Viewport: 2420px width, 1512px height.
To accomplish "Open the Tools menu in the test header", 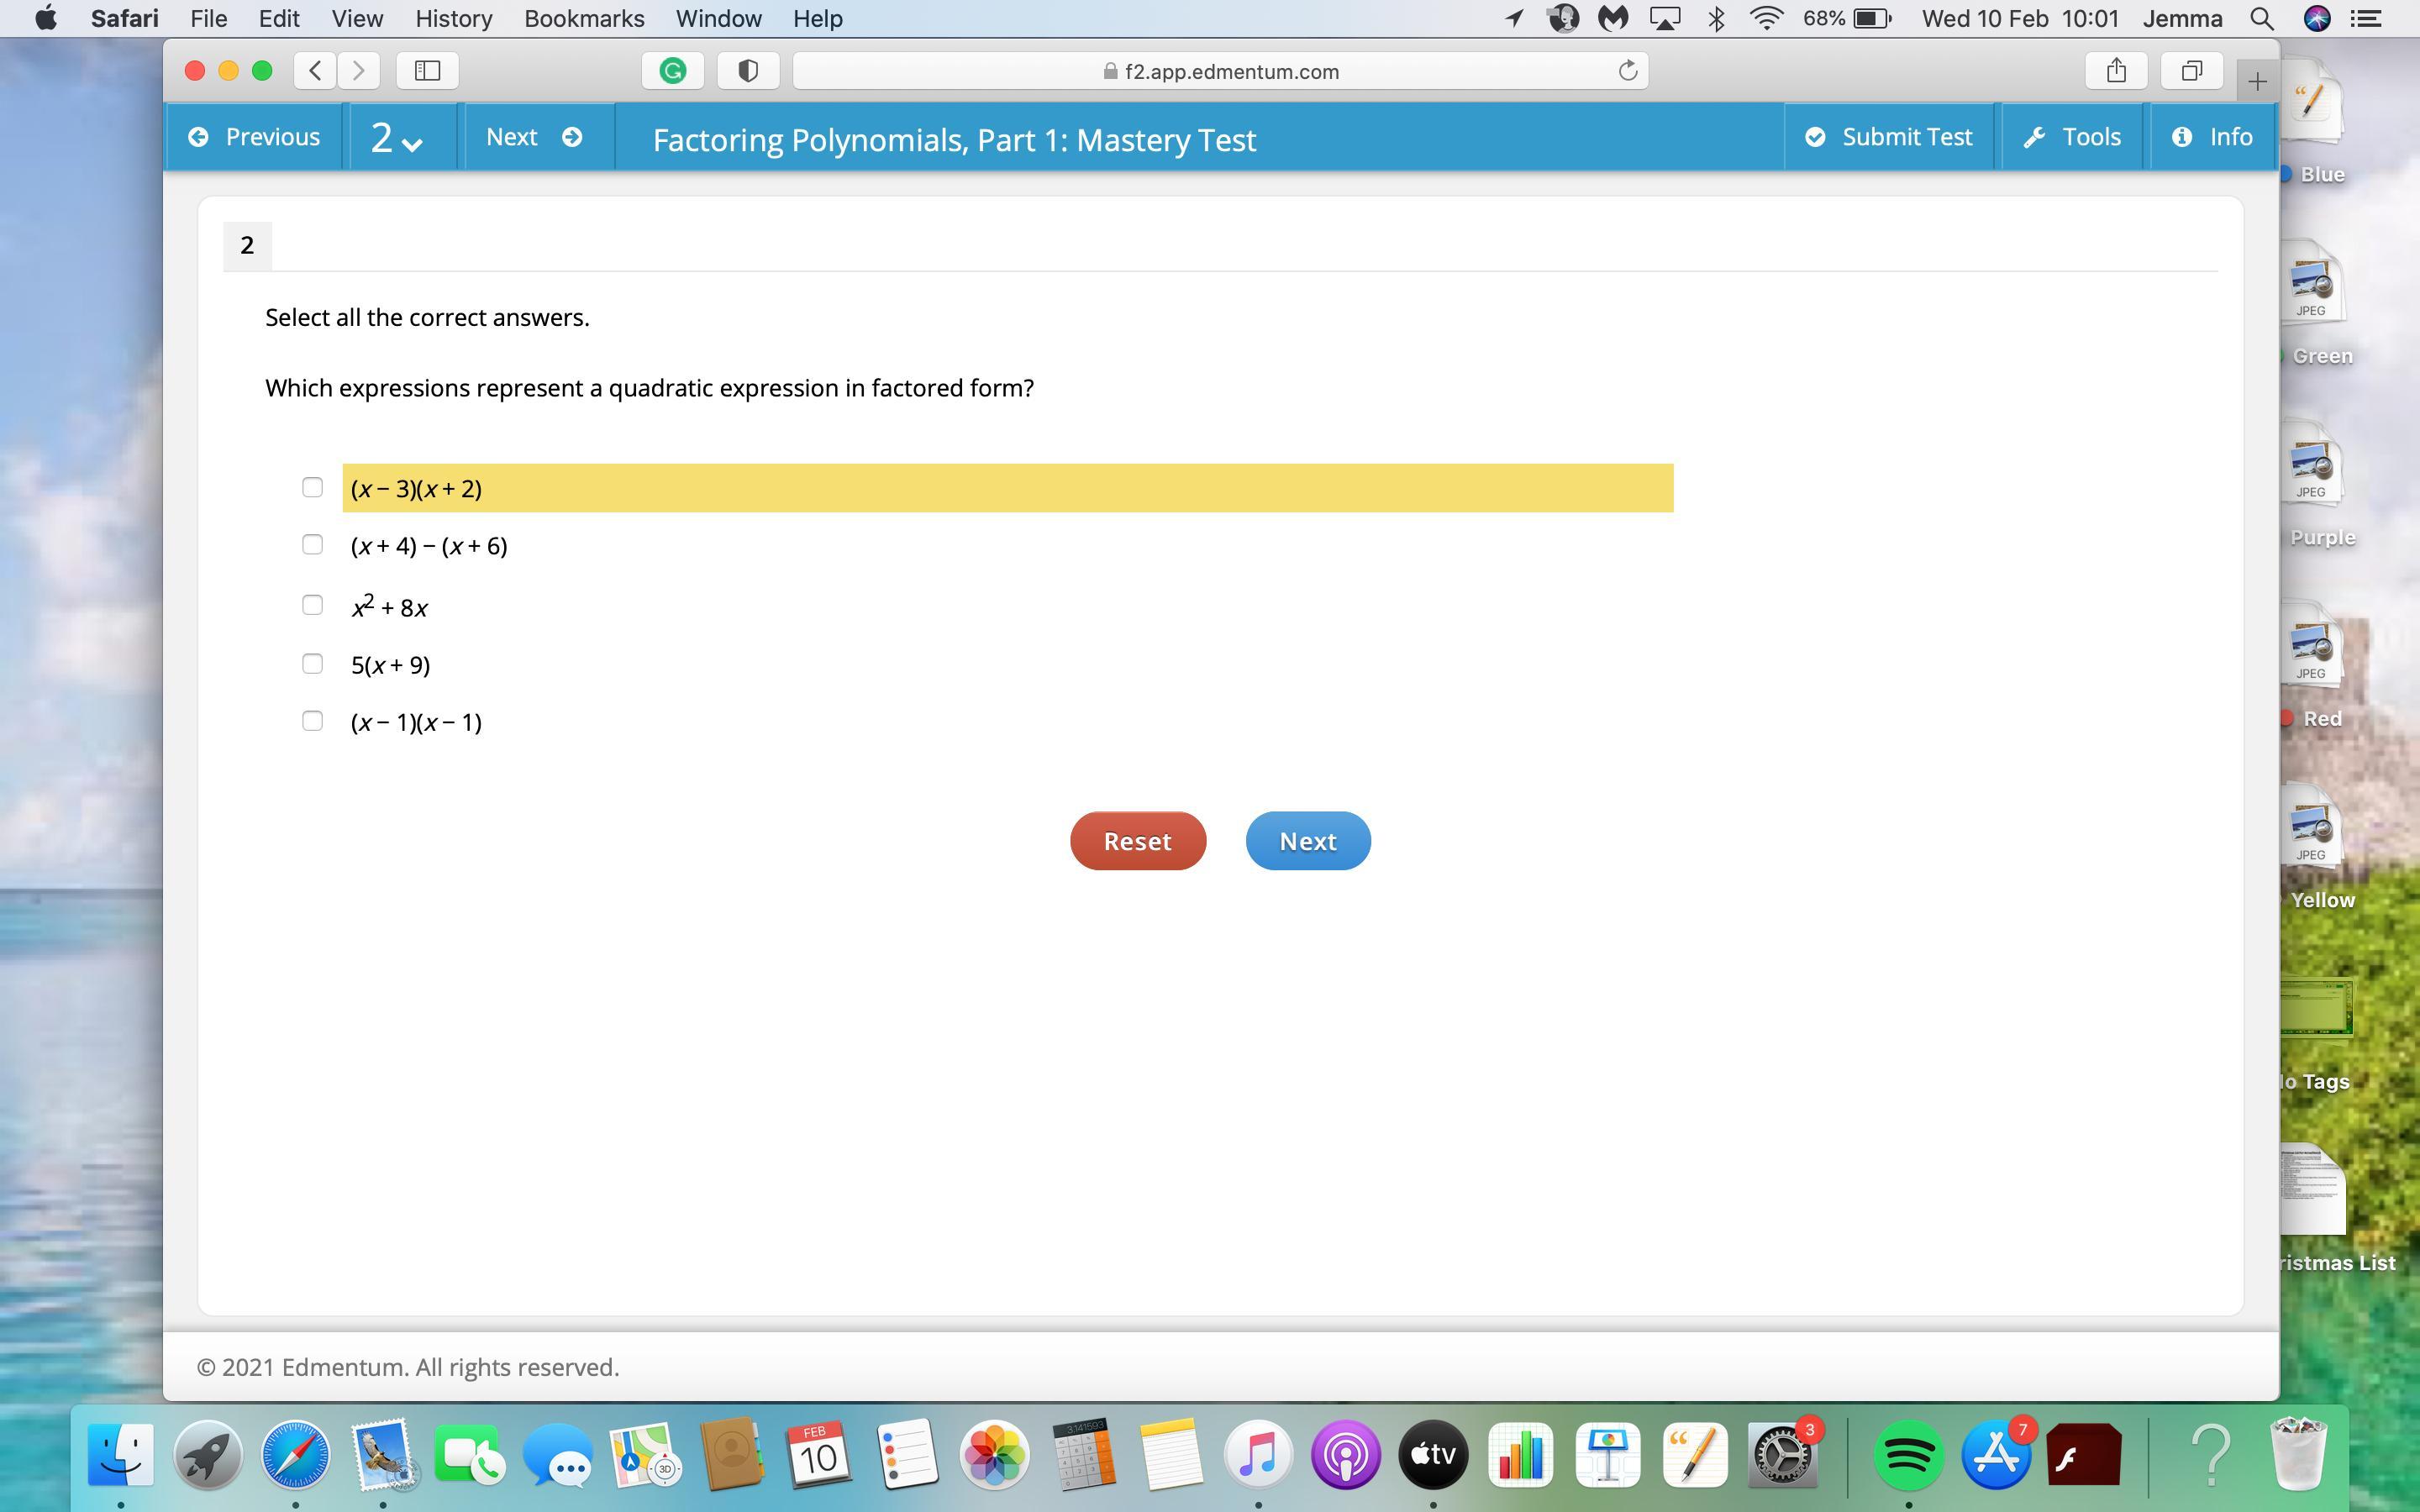I will (x=2072, y=138).
